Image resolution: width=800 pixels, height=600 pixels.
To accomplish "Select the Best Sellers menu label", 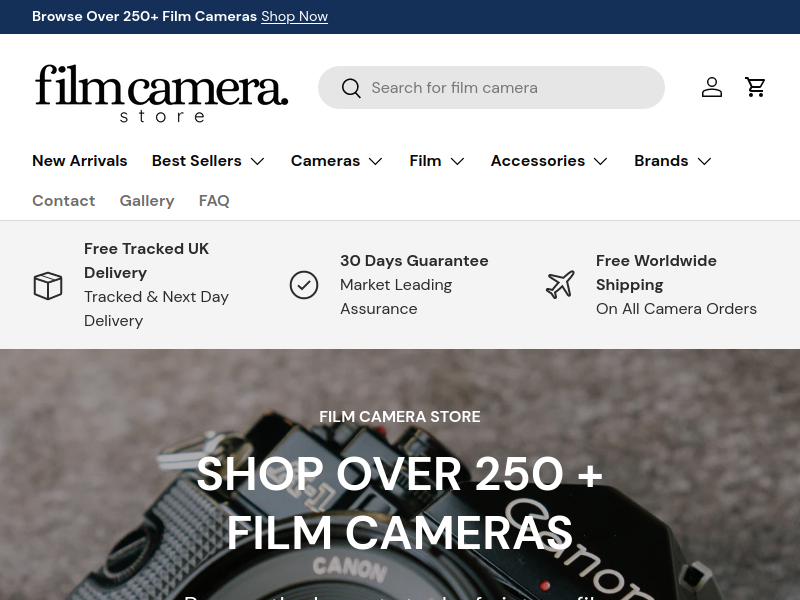I will pyautogui.click(x=196, y=161).
